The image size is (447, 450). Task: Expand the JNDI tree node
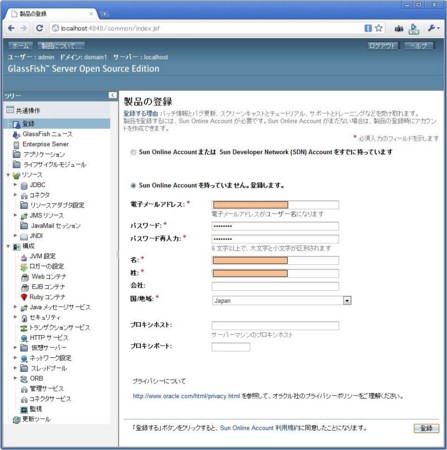click(15, 236)
